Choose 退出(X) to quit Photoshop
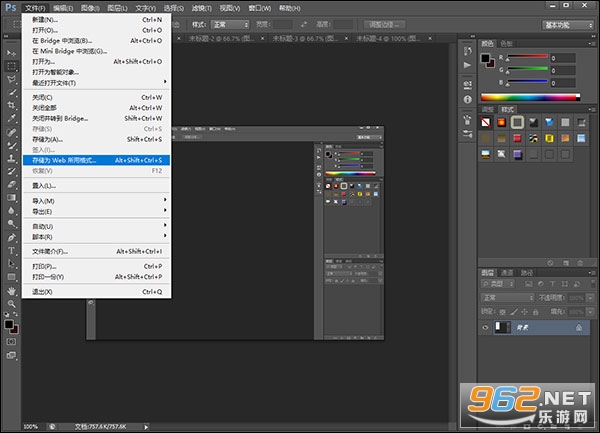The height and width of the screenshot is (433, 600). click(x=96, y=291)
